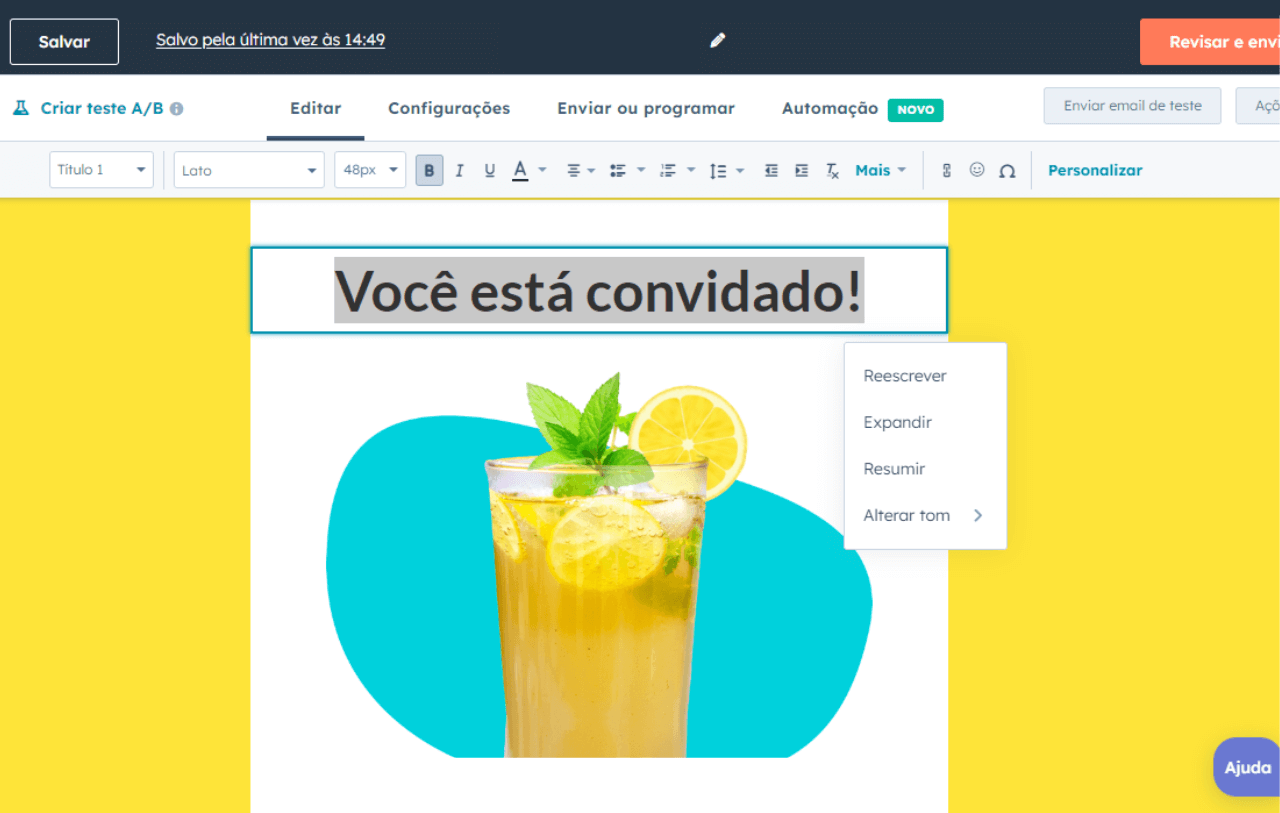The width and height of the screenshot is (1280, 813).
Task: Click the text color icon
Action: 520,170
